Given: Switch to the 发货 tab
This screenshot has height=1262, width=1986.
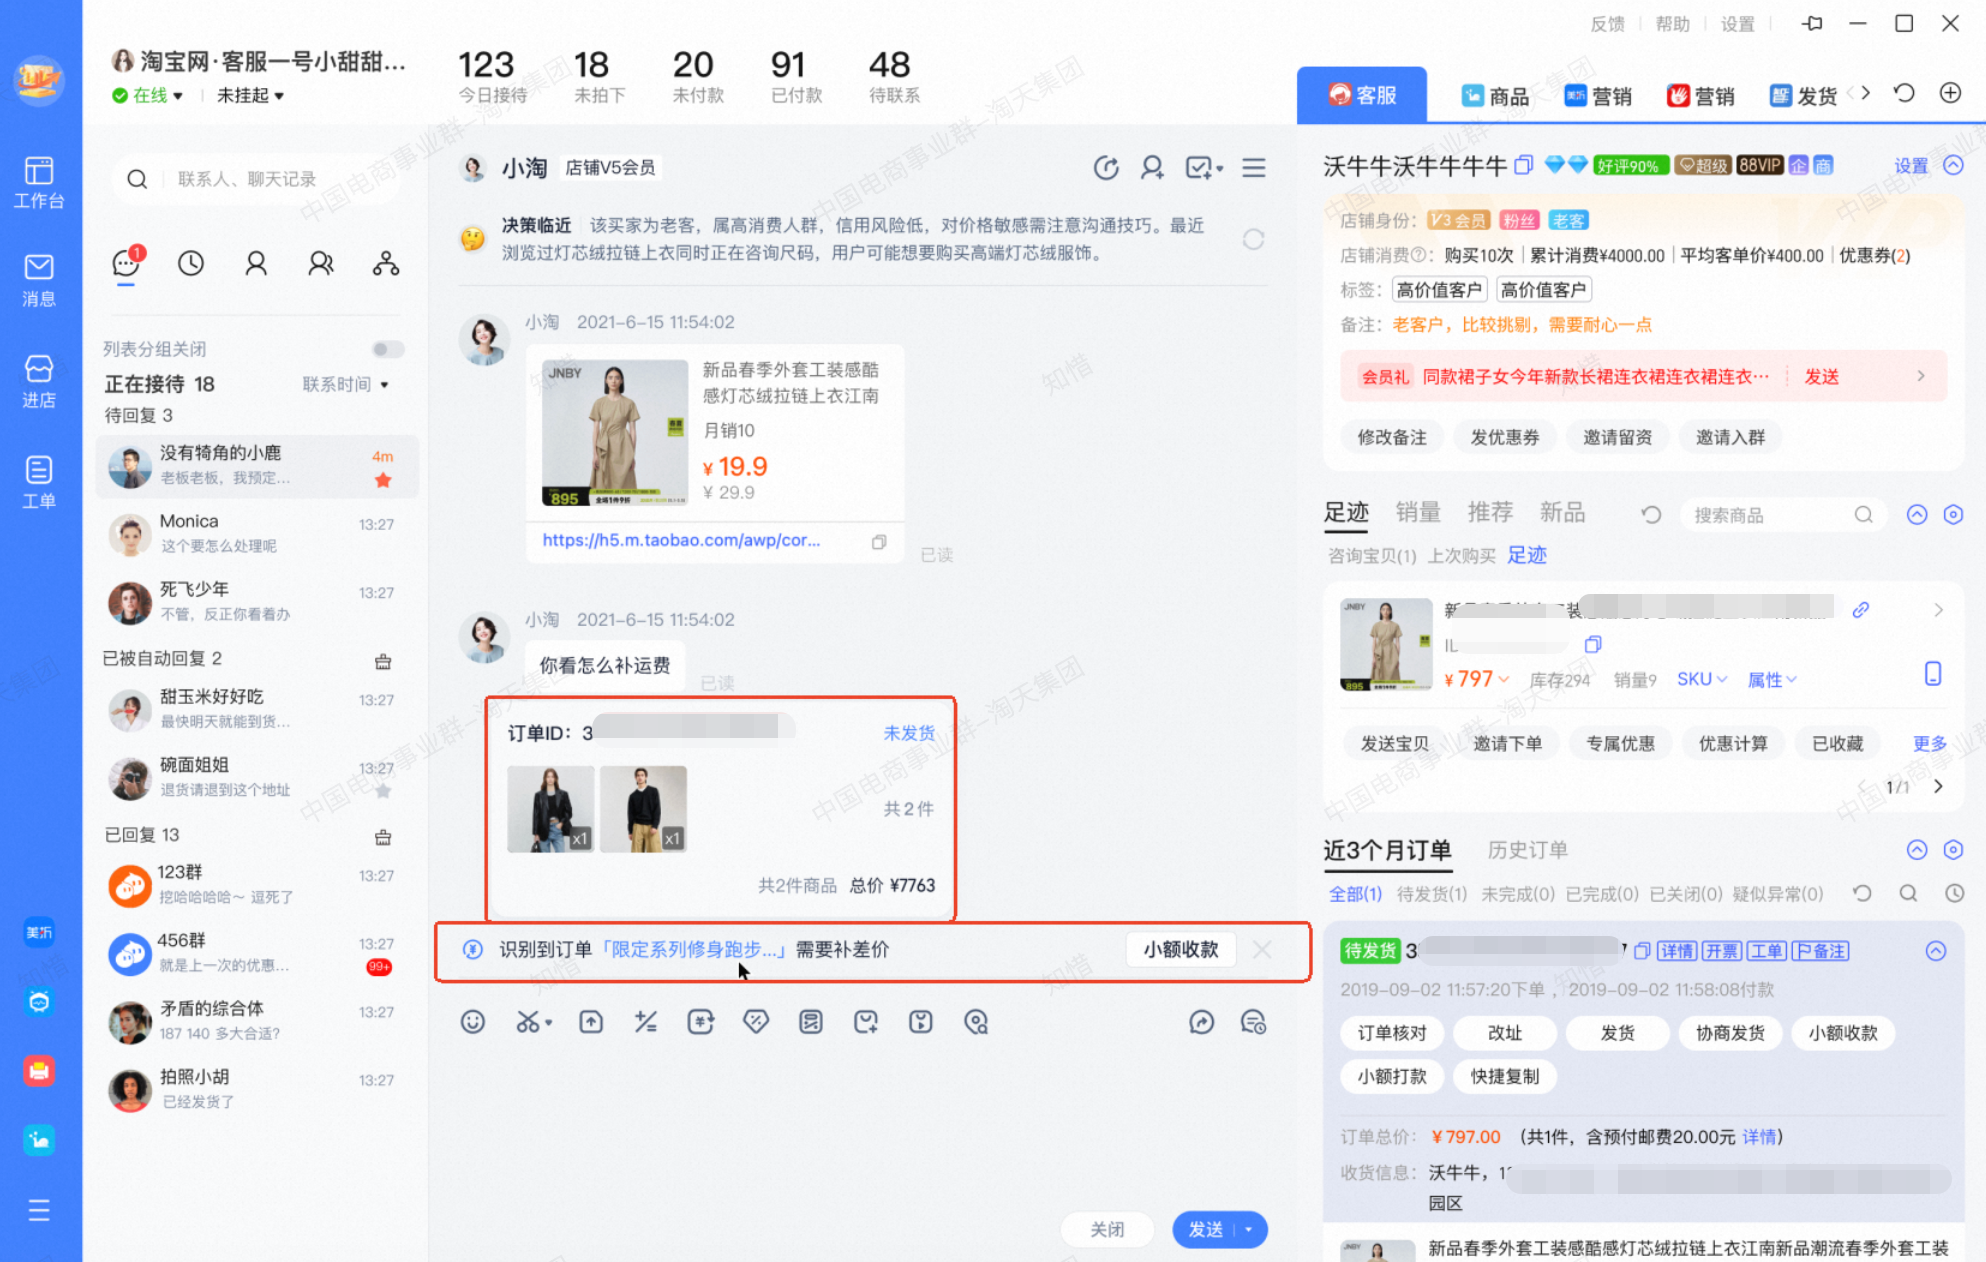Looking at the screenshot, I should (1804, 96).
